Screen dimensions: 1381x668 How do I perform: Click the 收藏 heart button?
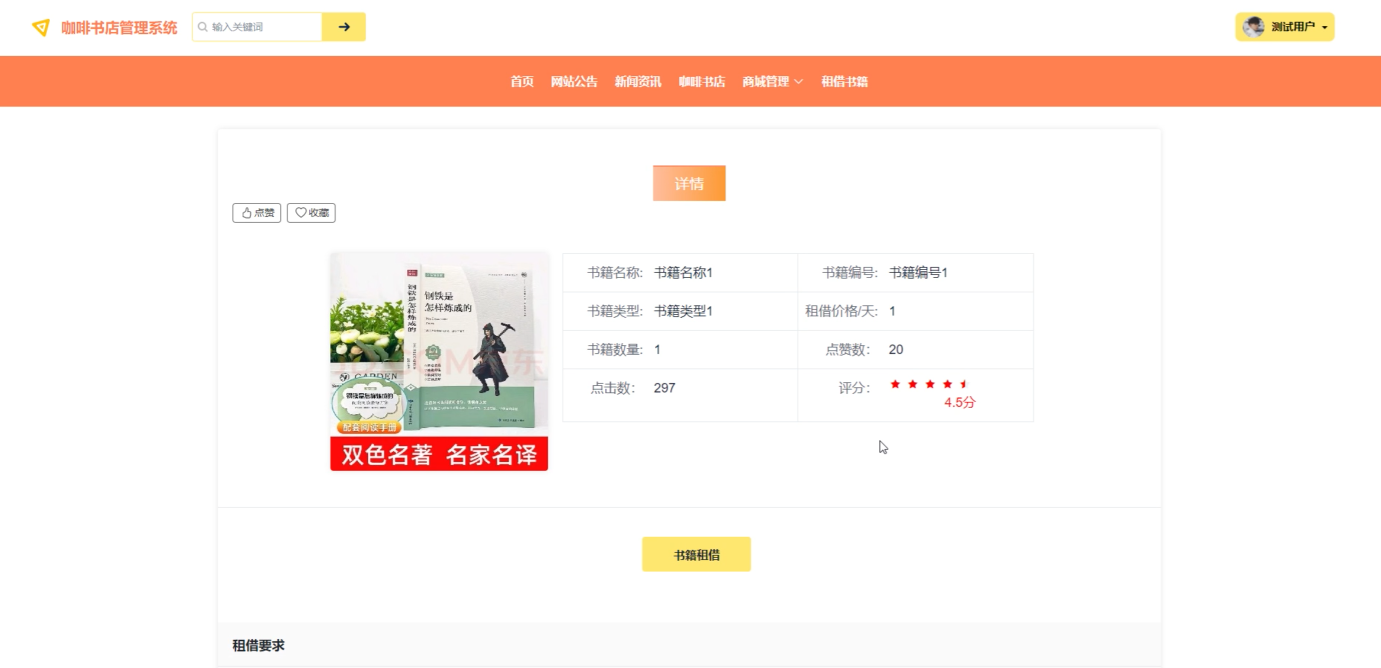point(311,213)
